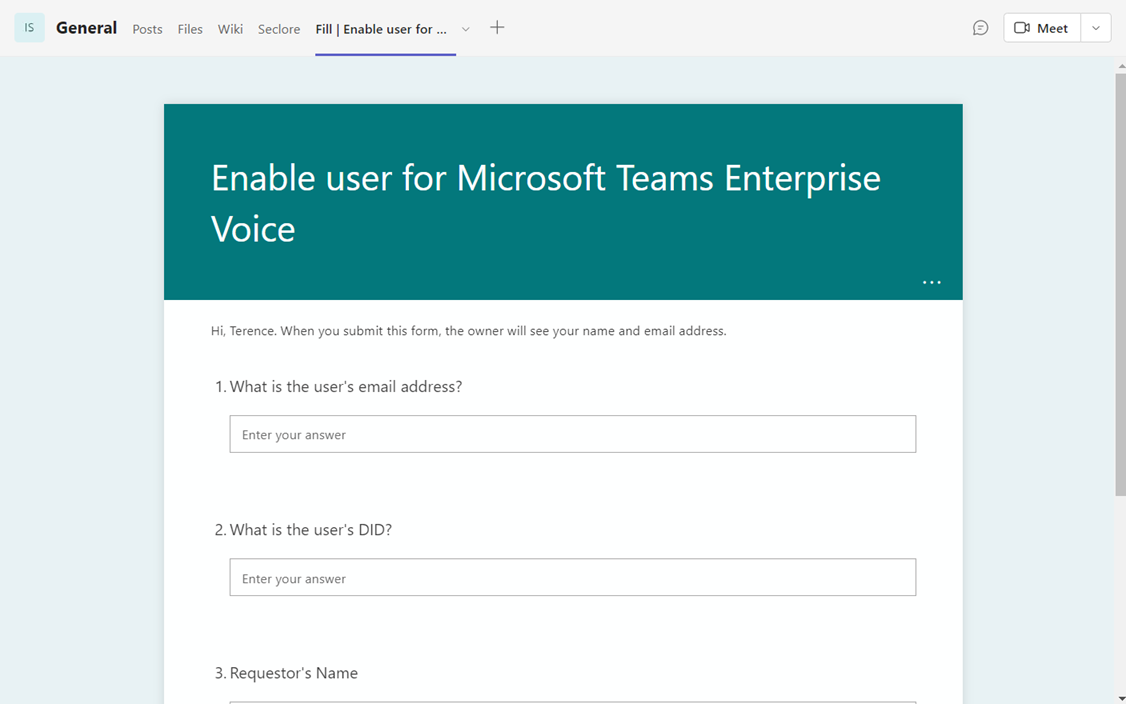The image size is (1126, 704).
Task: Select the Fill Enable user for tab
Action: 381,29
